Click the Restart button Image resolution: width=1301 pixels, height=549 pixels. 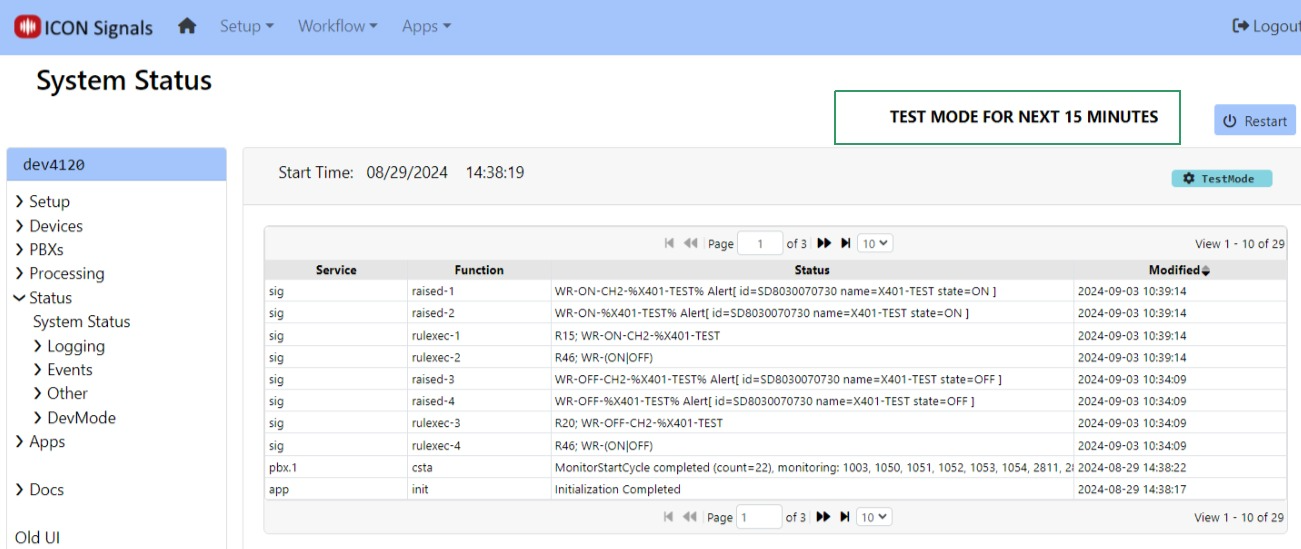[x=1254, y=121]
